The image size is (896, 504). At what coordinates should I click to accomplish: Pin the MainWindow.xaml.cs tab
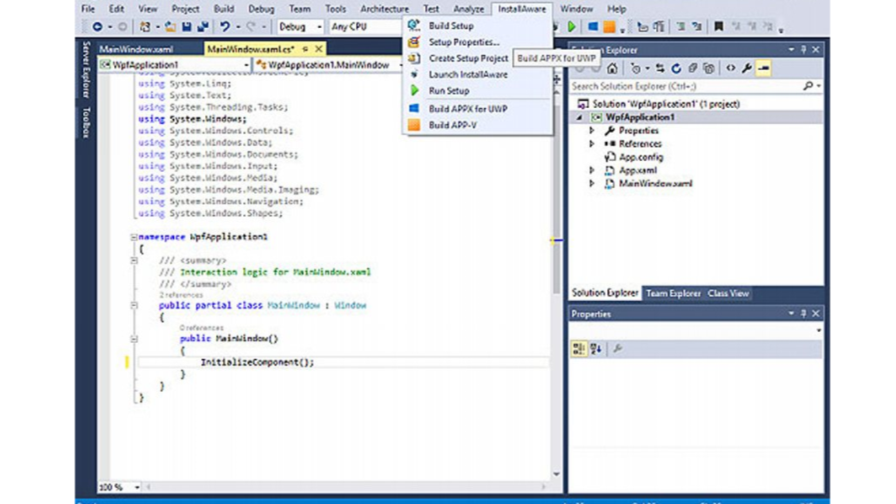(x=305, y=48)
